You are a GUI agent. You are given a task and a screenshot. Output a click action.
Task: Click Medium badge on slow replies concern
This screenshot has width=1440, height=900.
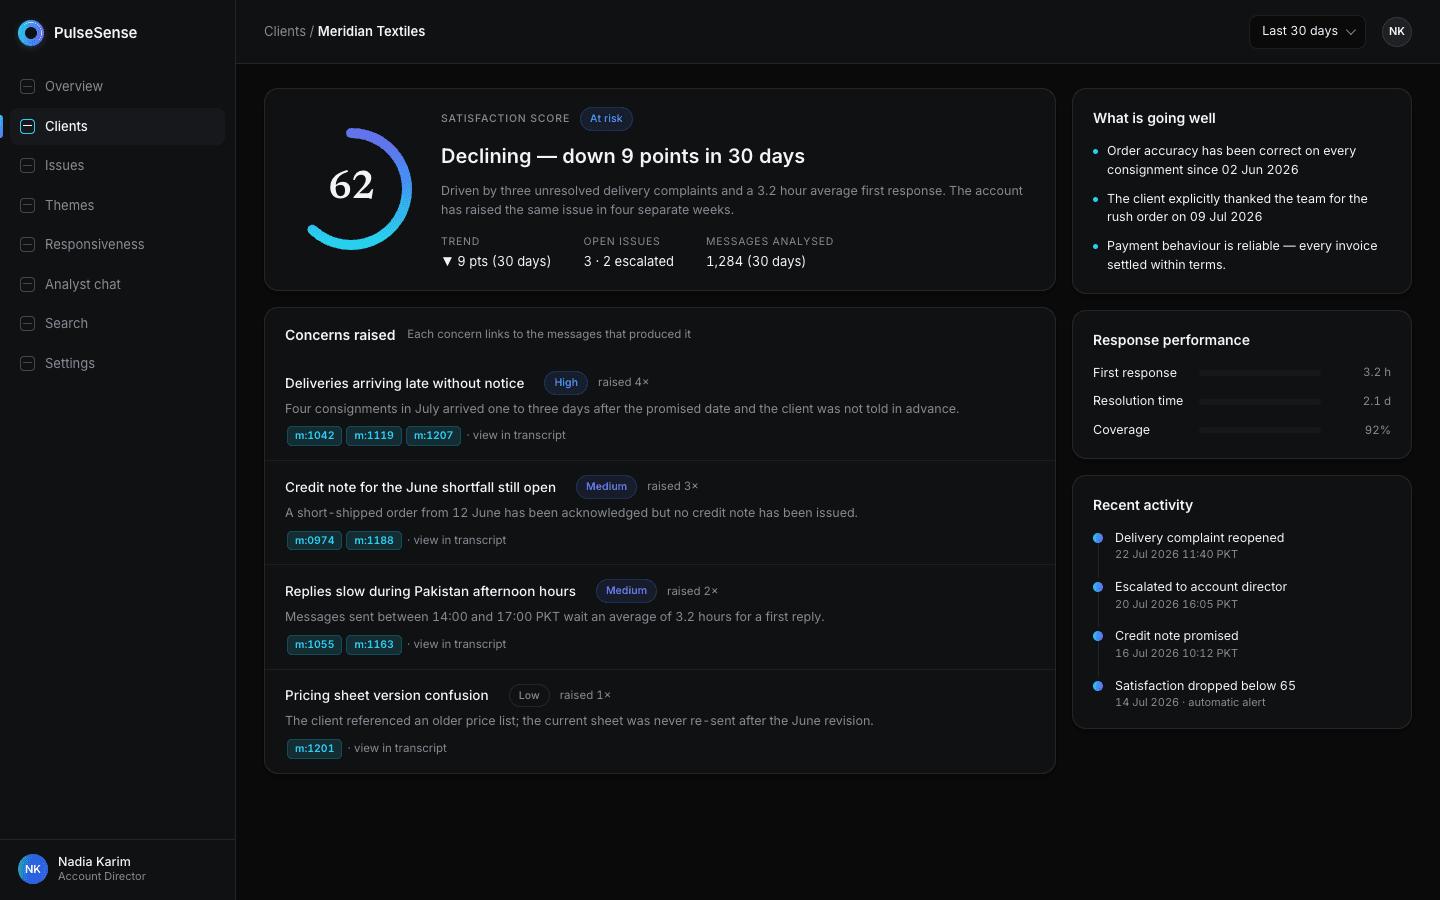[x=626, y=591]
